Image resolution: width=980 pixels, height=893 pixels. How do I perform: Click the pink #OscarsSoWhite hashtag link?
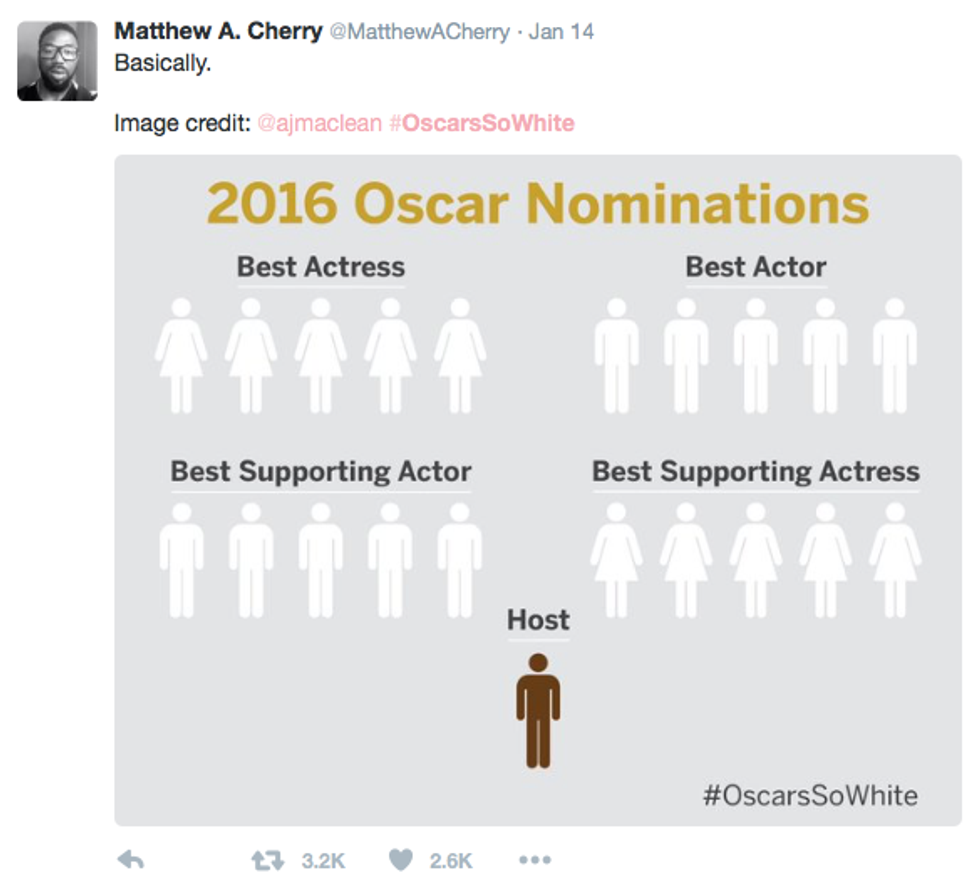point(482,123)
